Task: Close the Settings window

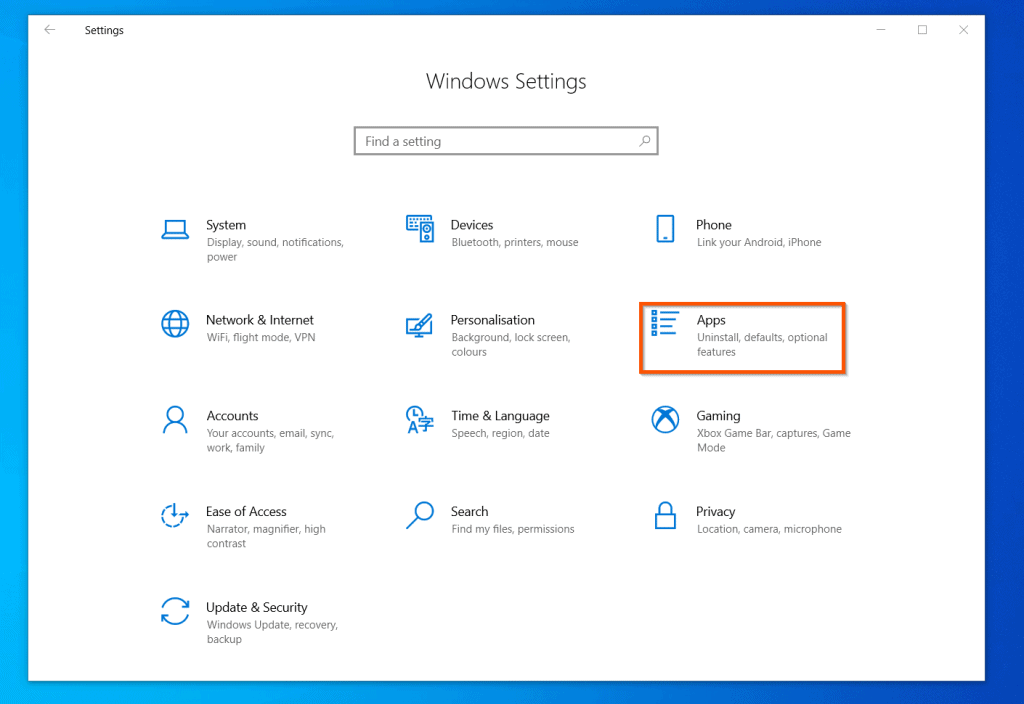Action: (963, 29)
